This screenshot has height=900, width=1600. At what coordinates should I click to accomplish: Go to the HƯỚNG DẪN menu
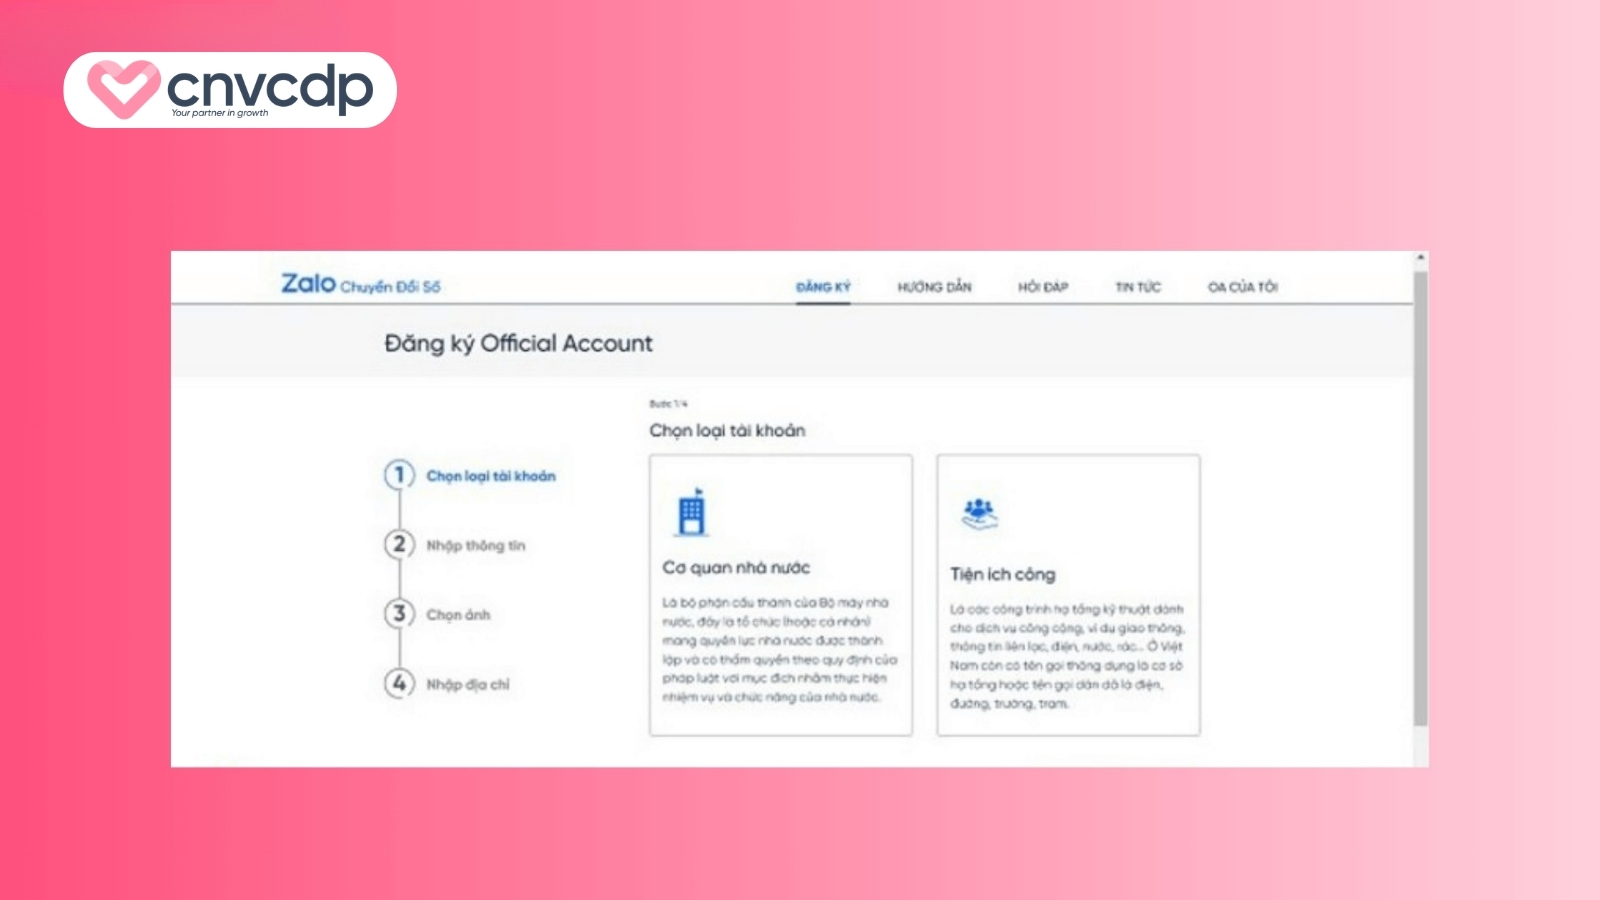tap(934, 287)
